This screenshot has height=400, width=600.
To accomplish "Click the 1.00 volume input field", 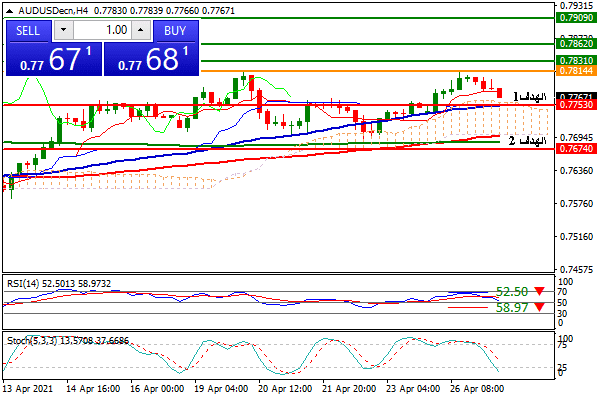I will [102, 30].
